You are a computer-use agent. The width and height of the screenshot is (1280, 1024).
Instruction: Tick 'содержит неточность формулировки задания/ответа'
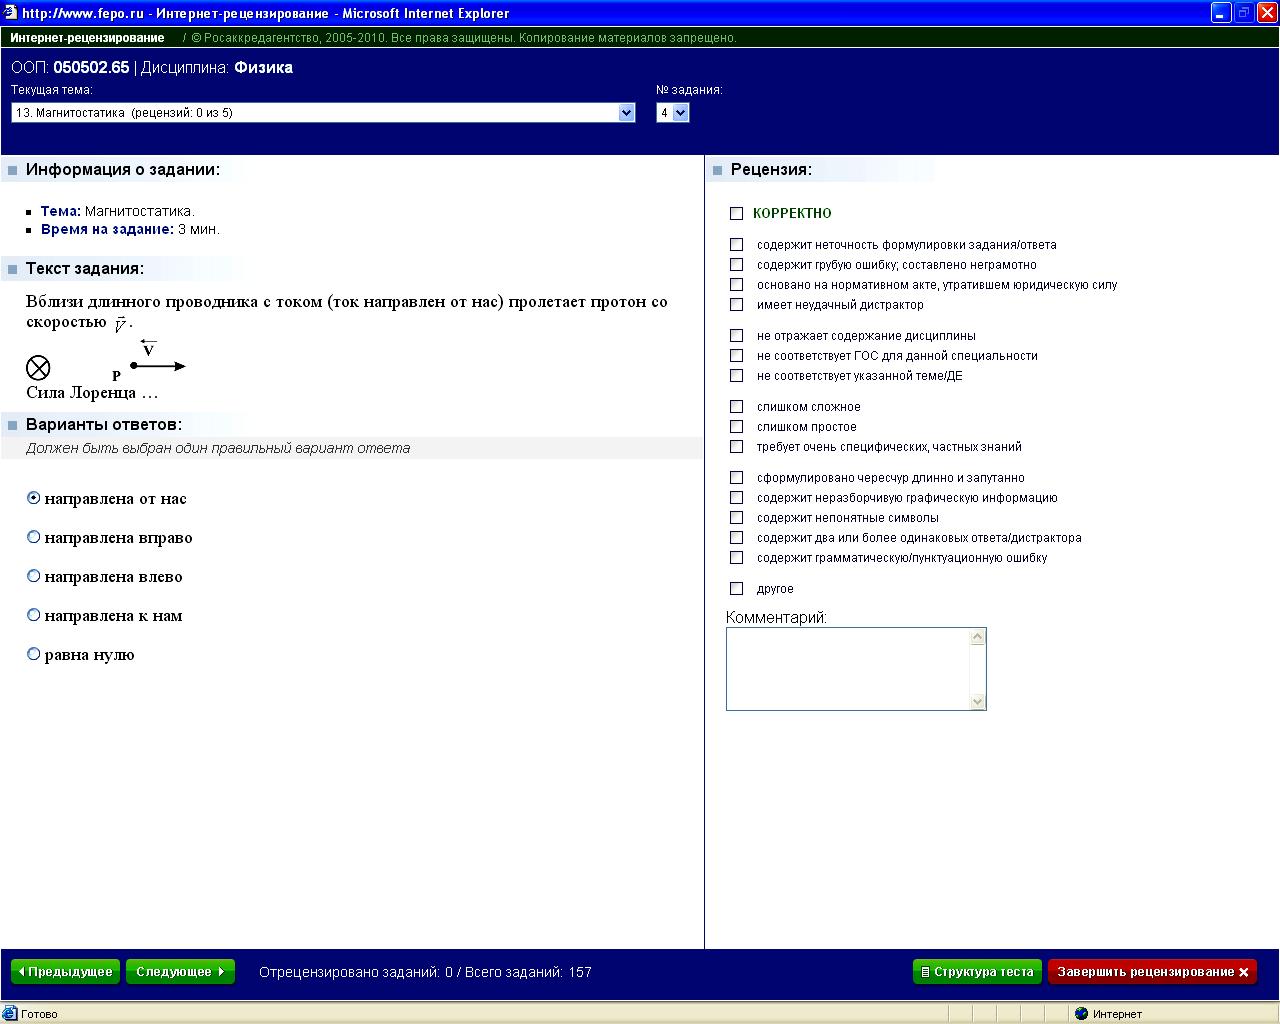[737, 244]
